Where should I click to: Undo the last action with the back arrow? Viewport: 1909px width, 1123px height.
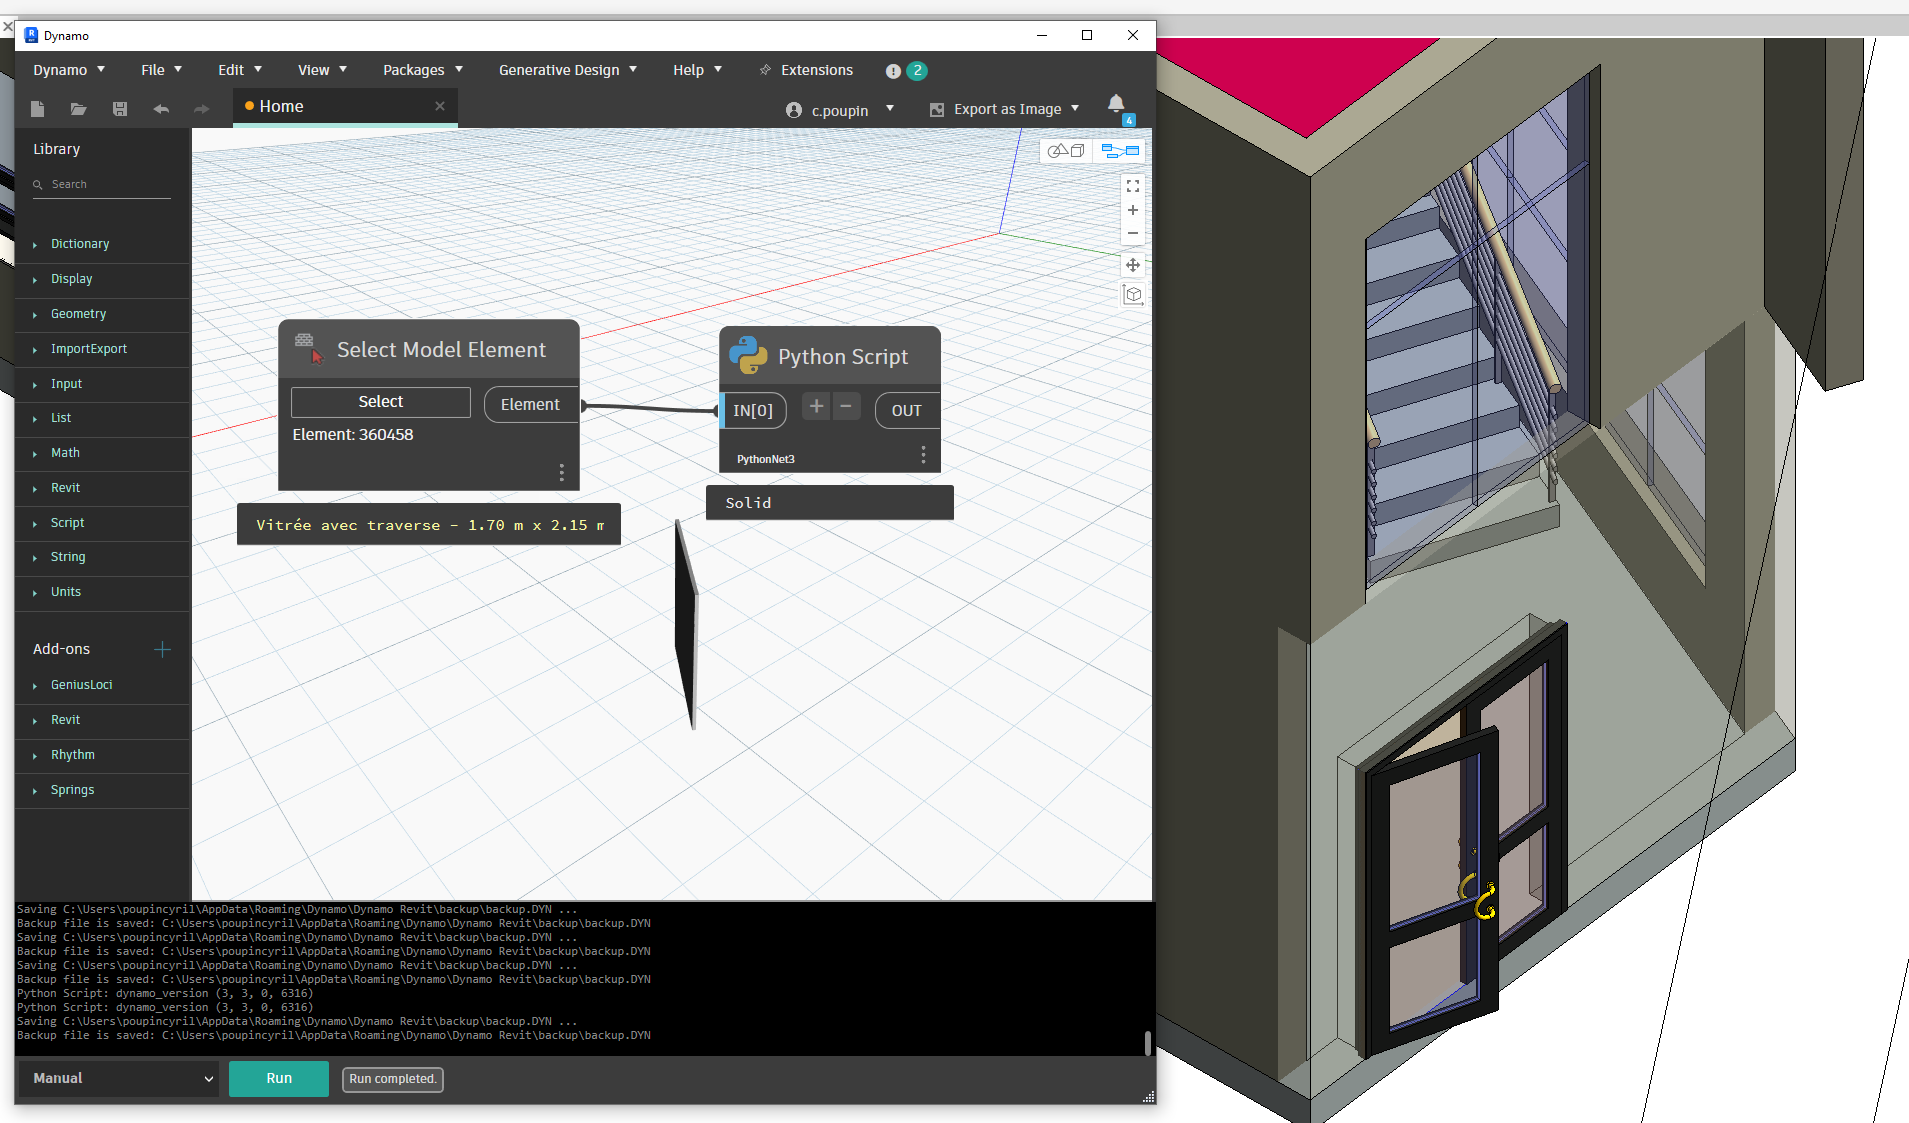pyautogui.click(x=161, y=109)
